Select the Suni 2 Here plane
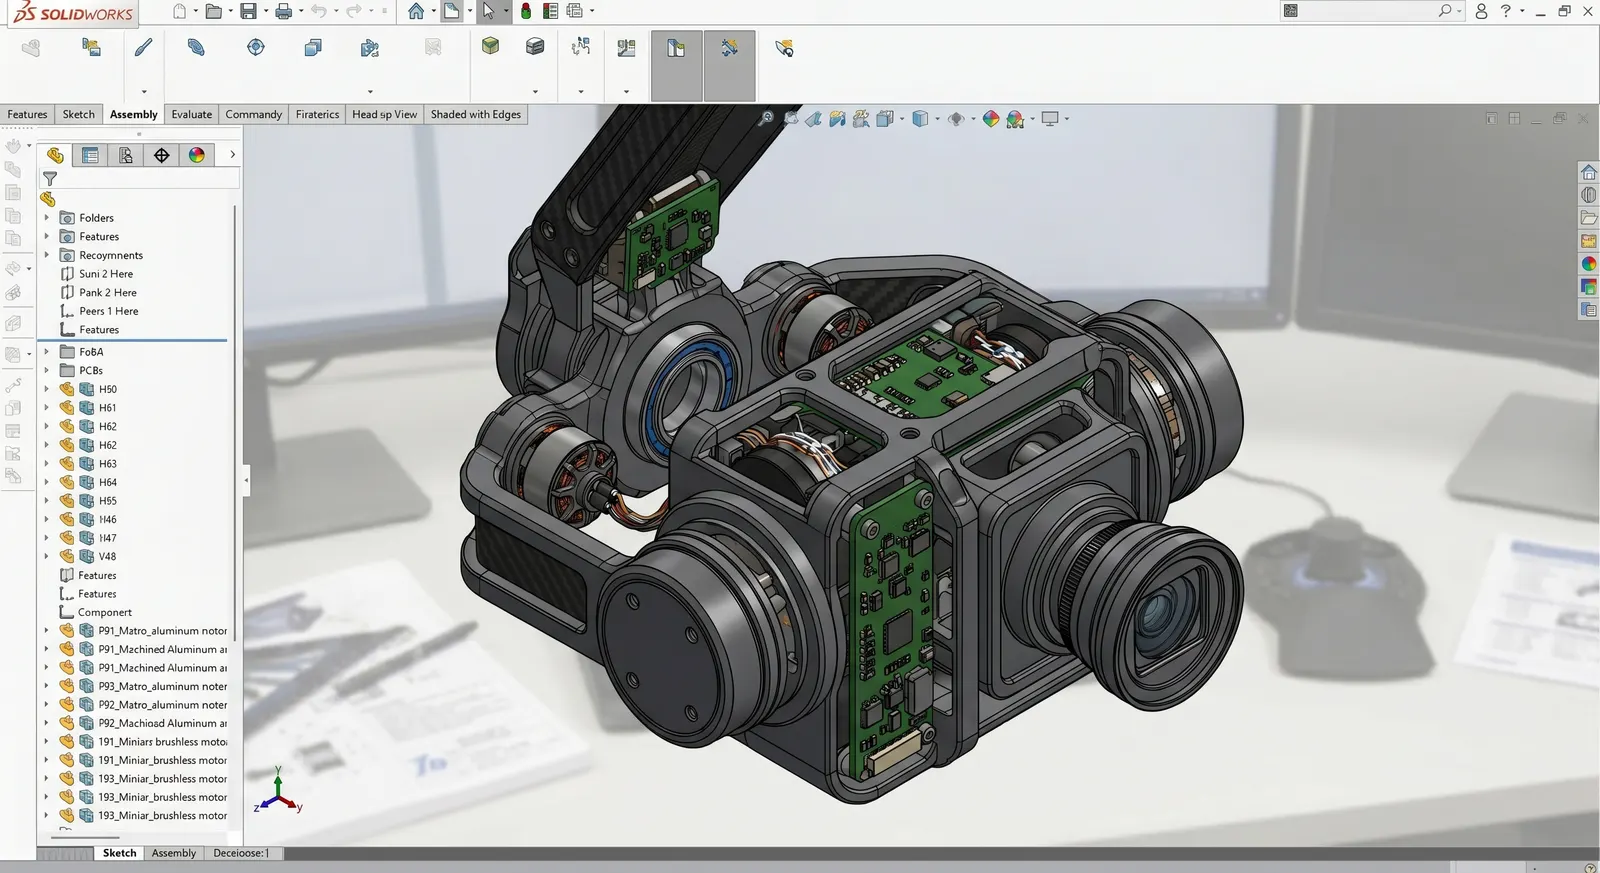 pos(106,274)
